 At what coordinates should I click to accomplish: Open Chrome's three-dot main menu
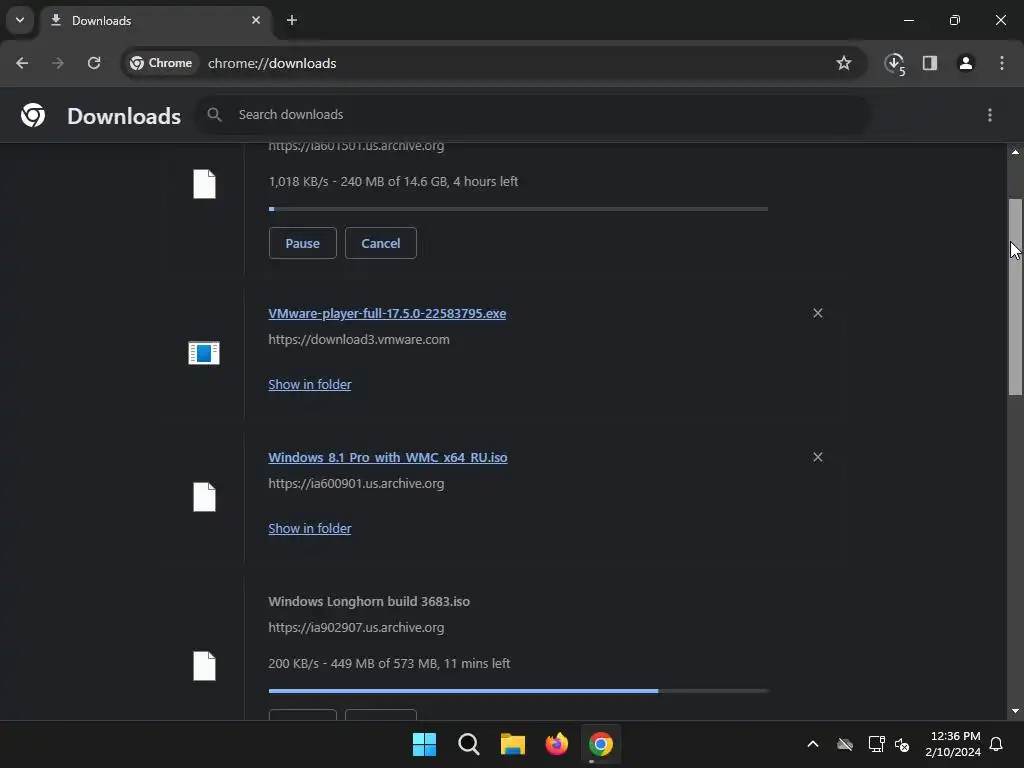click(1002, 63)
